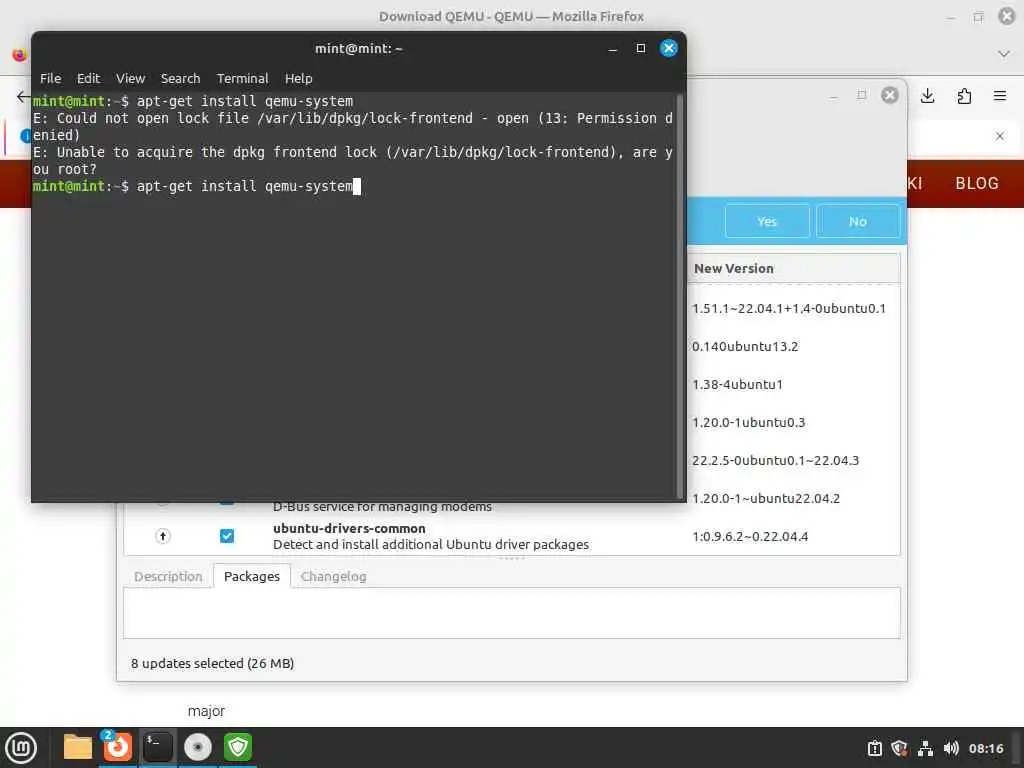Click No in the Update Manager prompt

857,221
